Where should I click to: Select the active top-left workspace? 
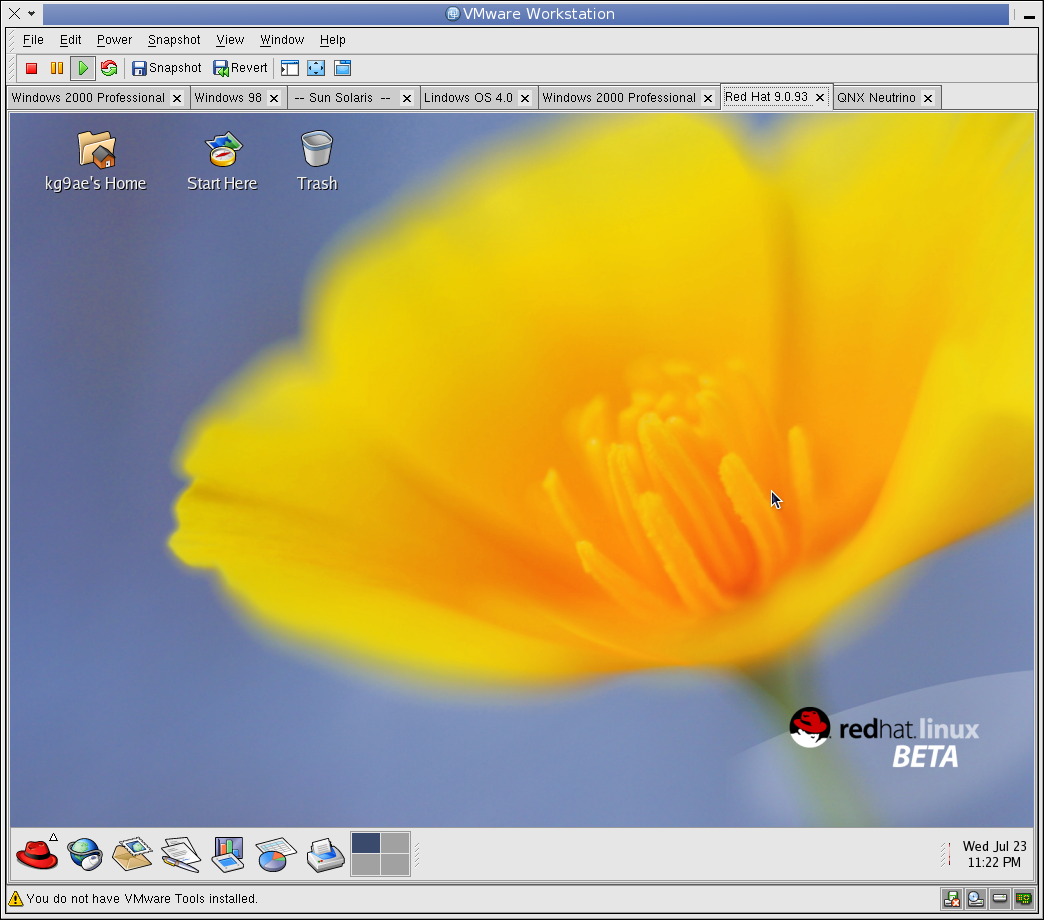coord(366,843)
